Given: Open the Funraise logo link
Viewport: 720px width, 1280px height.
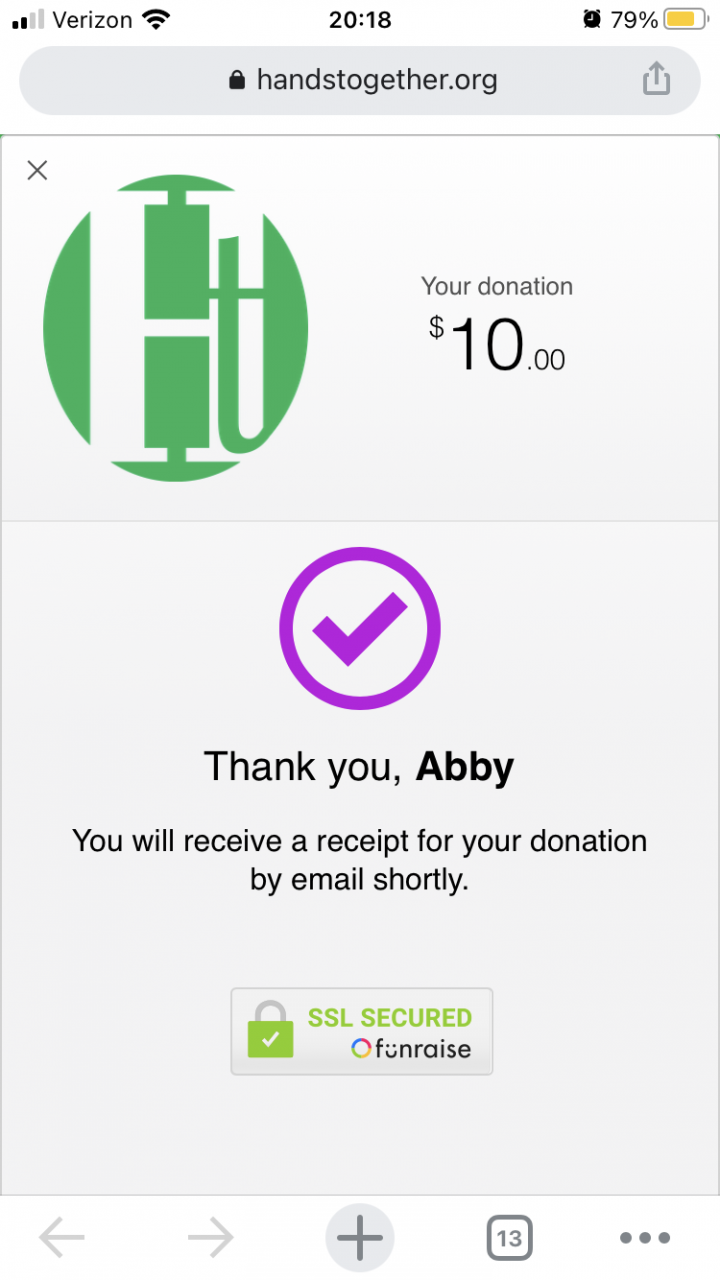Looking at the screenshot, I should (x=411, y=1049).
